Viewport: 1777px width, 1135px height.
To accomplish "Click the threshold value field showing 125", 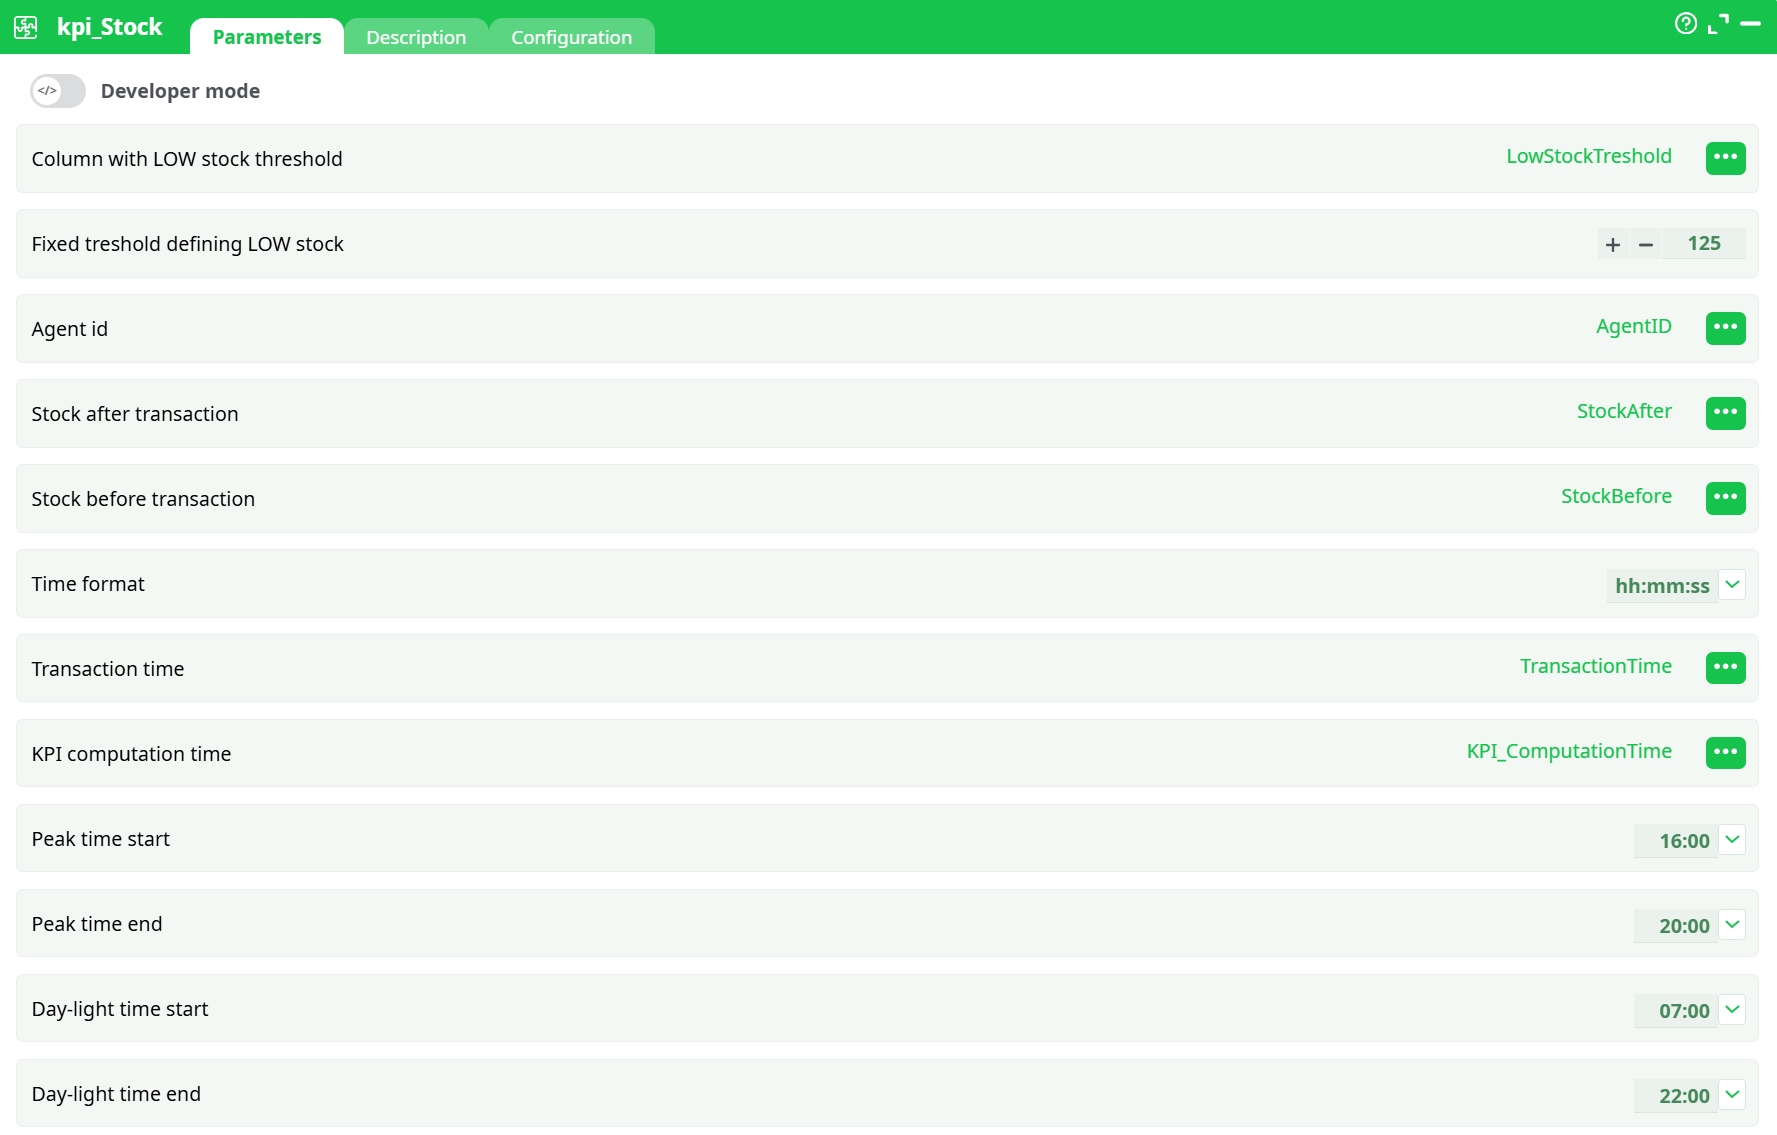I will pos(1704,243).
